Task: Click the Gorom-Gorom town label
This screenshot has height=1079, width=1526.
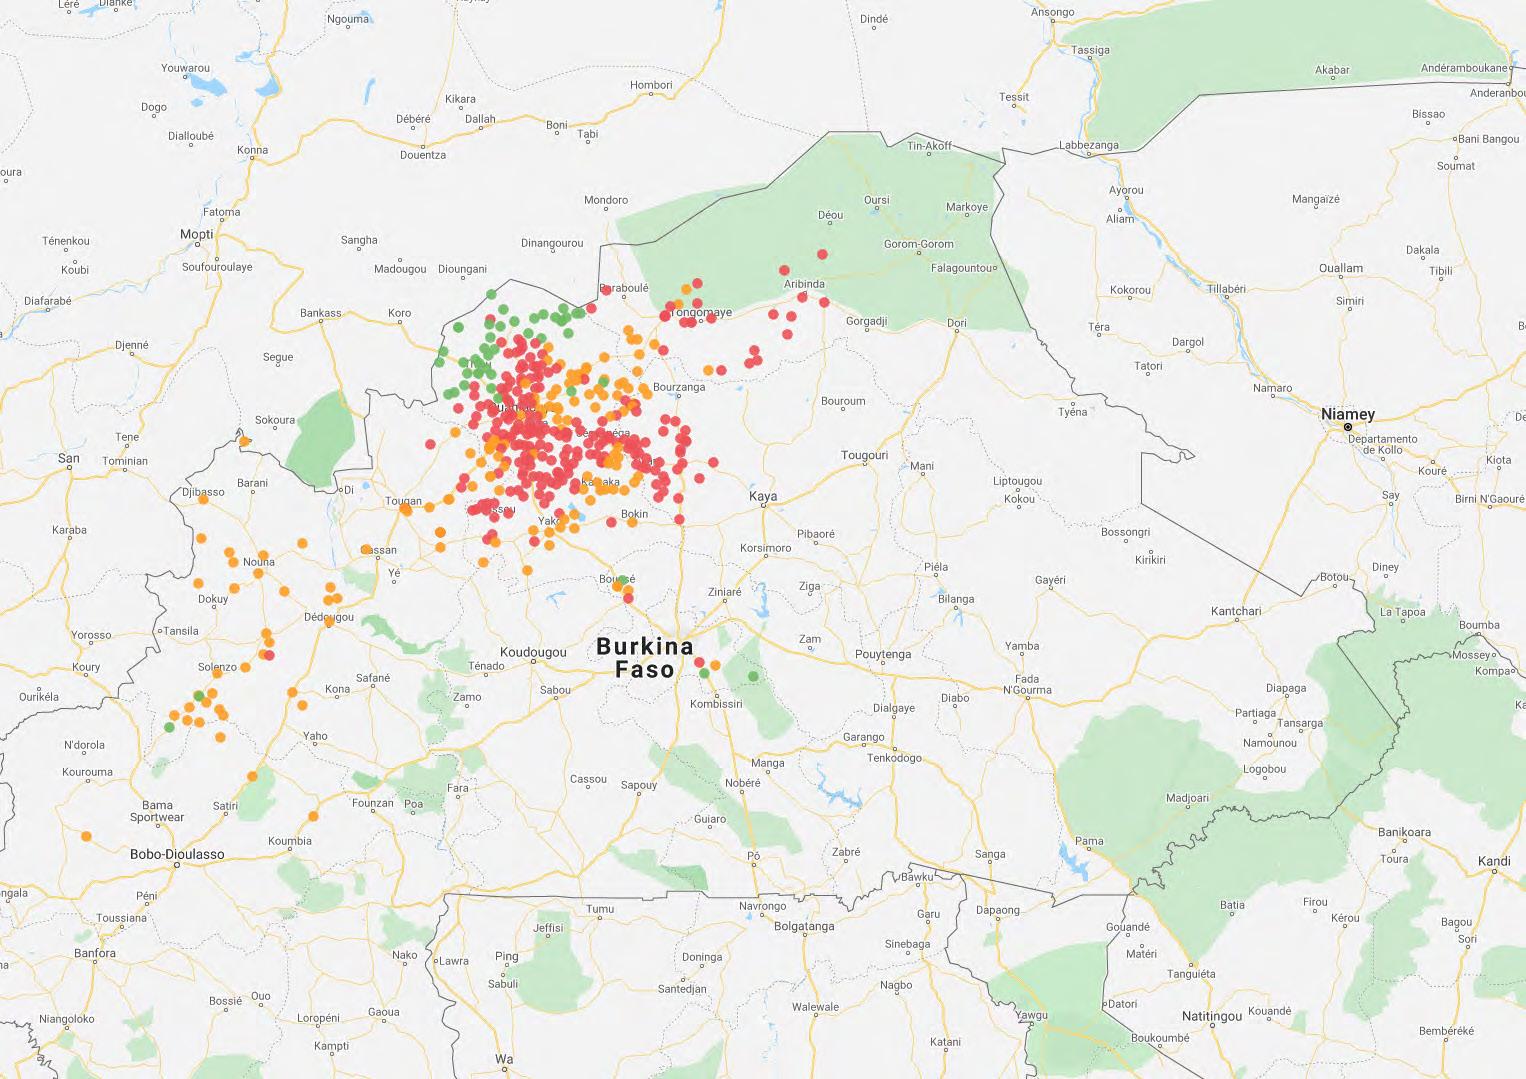Action: click(919, 244)
